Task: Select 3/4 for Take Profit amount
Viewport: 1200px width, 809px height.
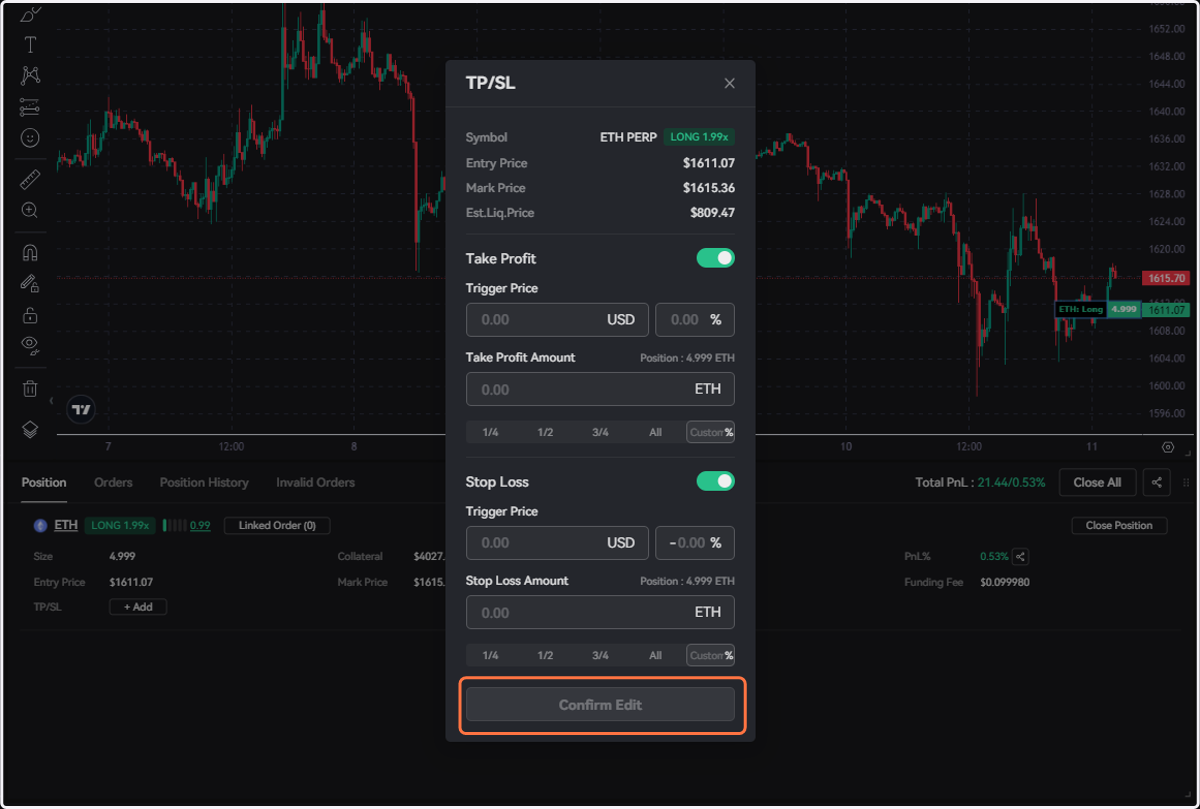Action: (600, 432)
